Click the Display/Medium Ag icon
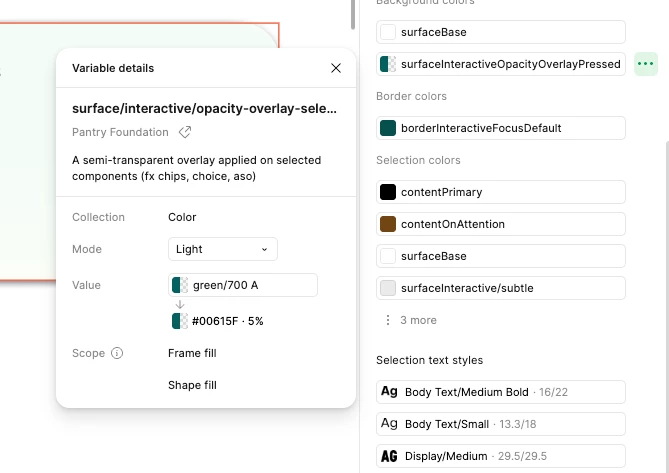The image size is (669, 473). pyautogui.click(x=389, y=456)
